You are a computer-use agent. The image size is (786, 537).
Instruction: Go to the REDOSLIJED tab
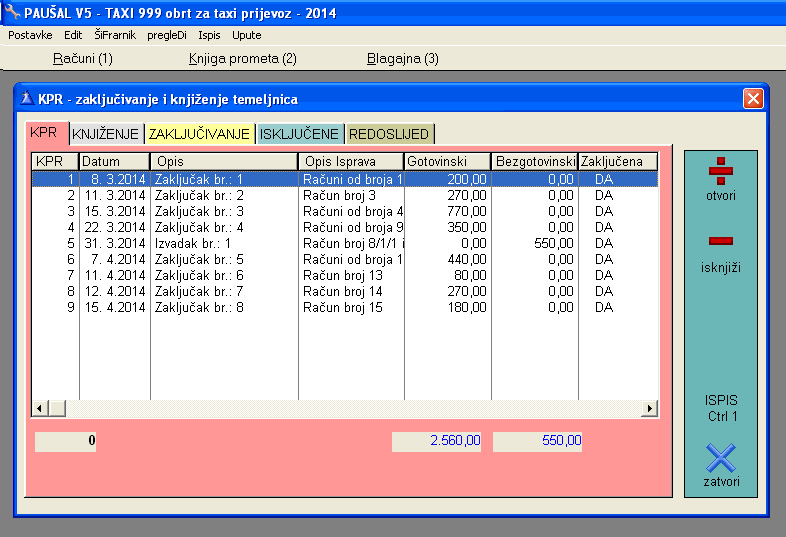click(390, 134)
